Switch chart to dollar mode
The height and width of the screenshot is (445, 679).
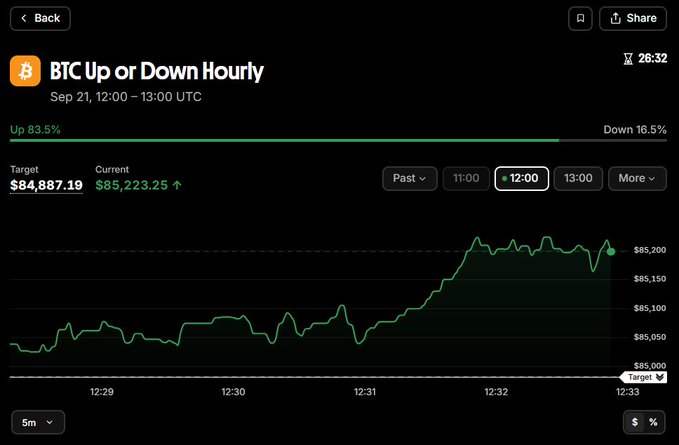634,422
